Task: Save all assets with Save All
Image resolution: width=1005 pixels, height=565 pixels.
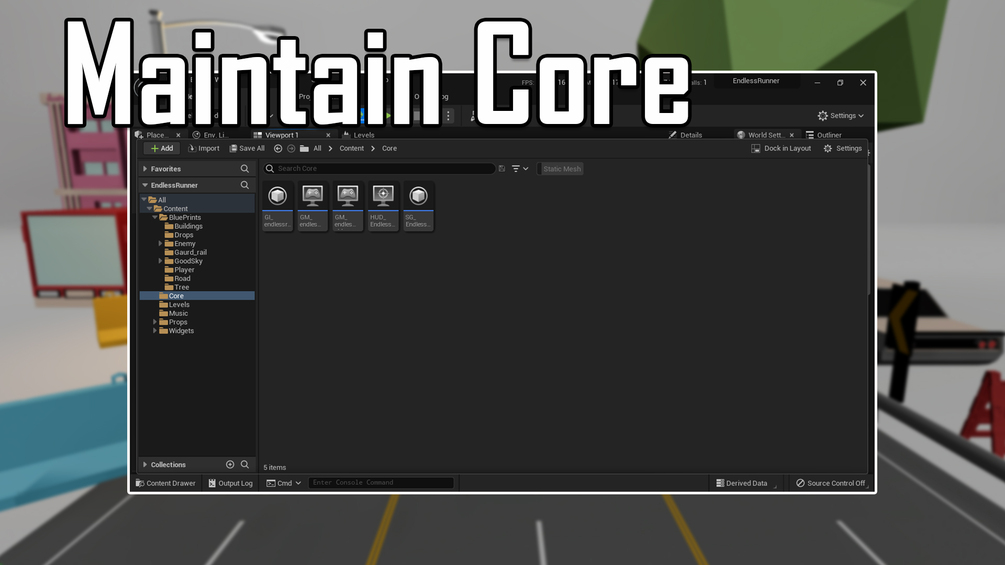Action: [247, 149]
